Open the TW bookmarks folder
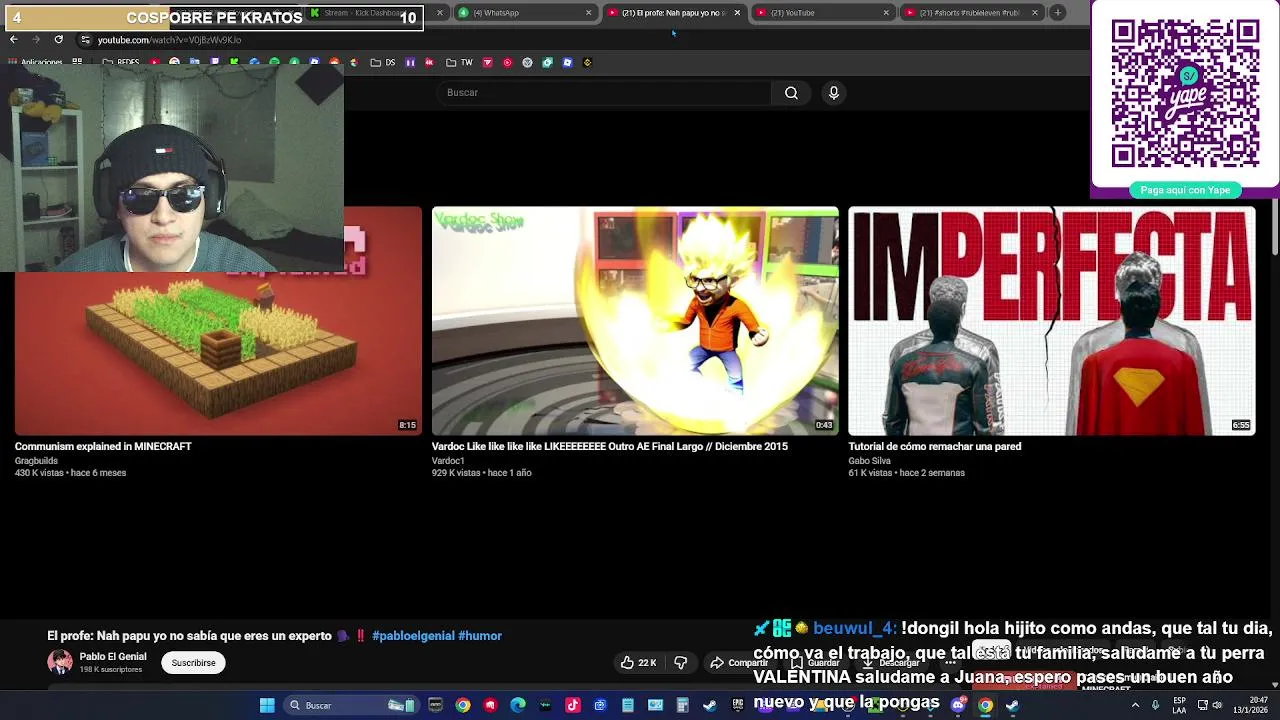 460,62
